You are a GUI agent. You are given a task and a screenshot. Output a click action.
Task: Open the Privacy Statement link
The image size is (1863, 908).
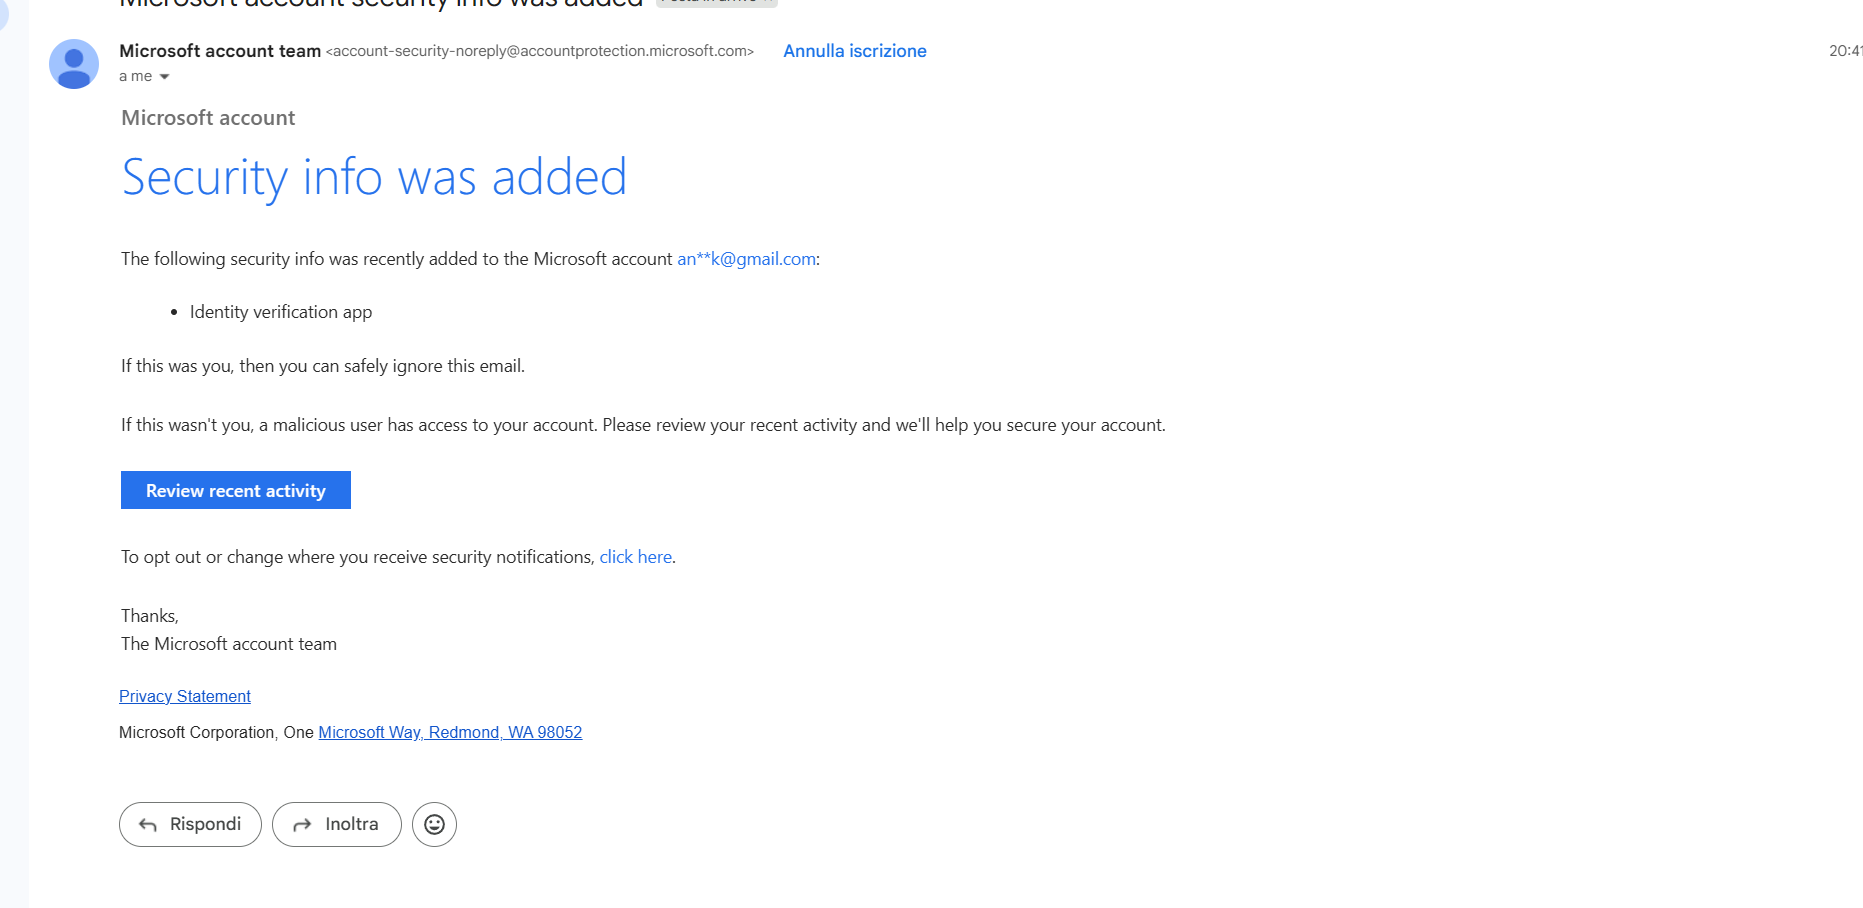point(185,696)
